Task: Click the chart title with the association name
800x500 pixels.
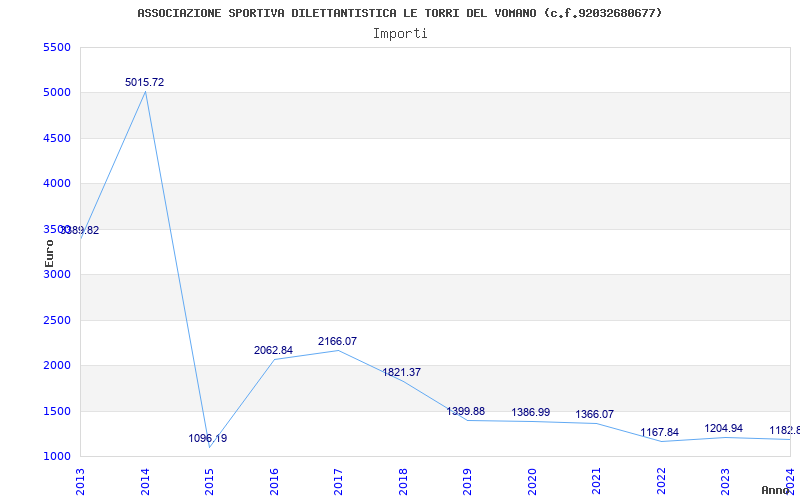Action: coord(399,13)
